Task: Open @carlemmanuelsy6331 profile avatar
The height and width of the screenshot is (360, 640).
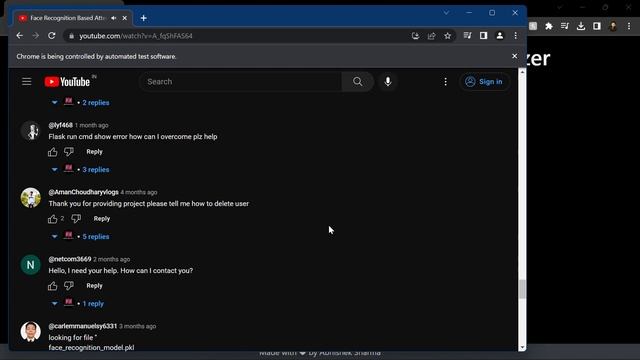Action: (31, 331)
